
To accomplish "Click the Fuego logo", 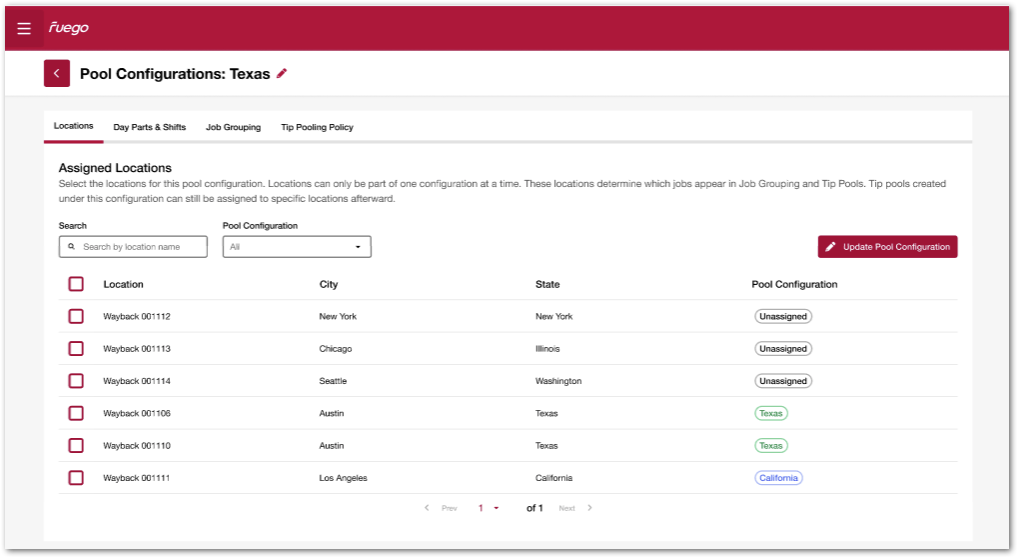I will point(69,28).
